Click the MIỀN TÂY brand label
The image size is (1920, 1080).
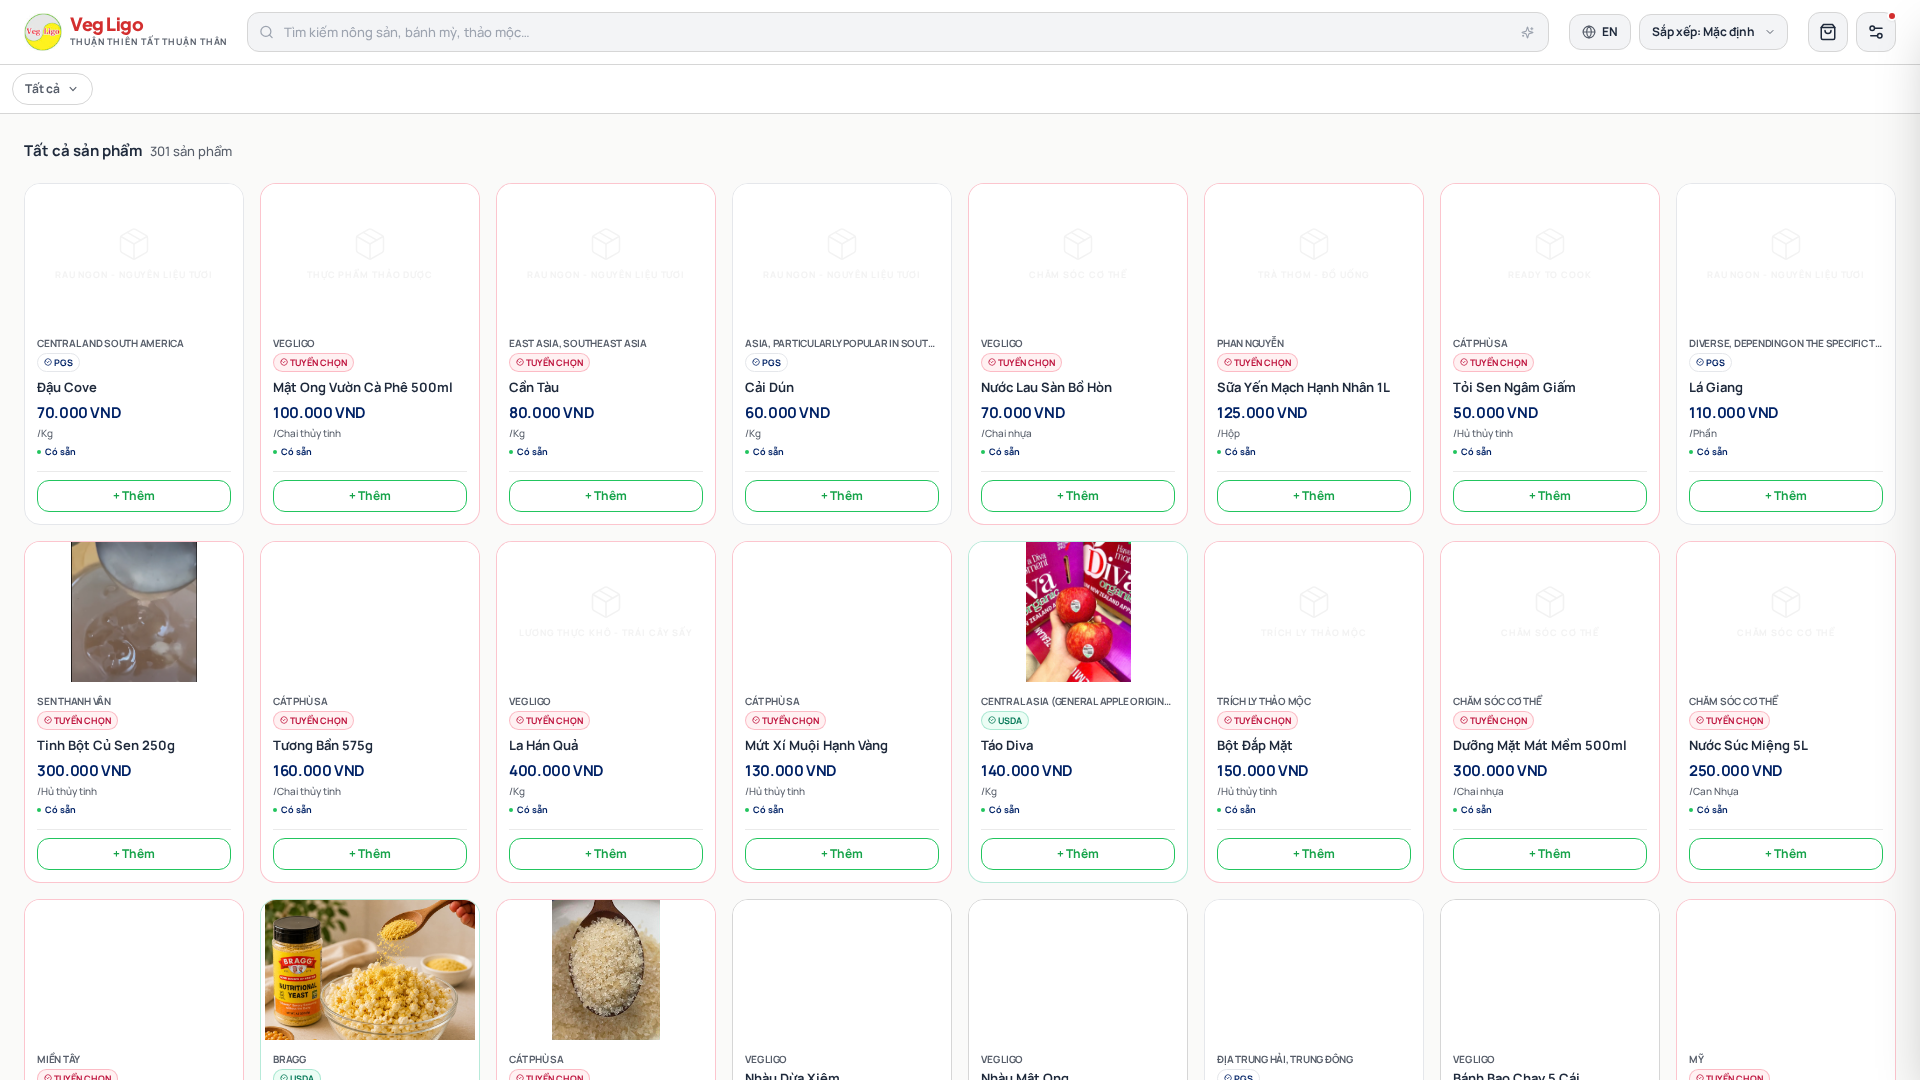click(58, 1060)
